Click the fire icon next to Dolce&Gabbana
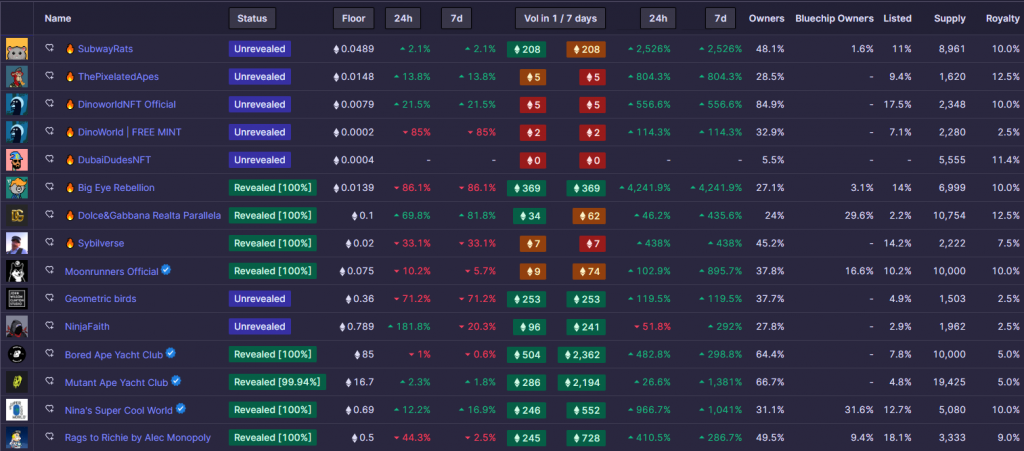The image size is (1024, 451). (70, 215)
